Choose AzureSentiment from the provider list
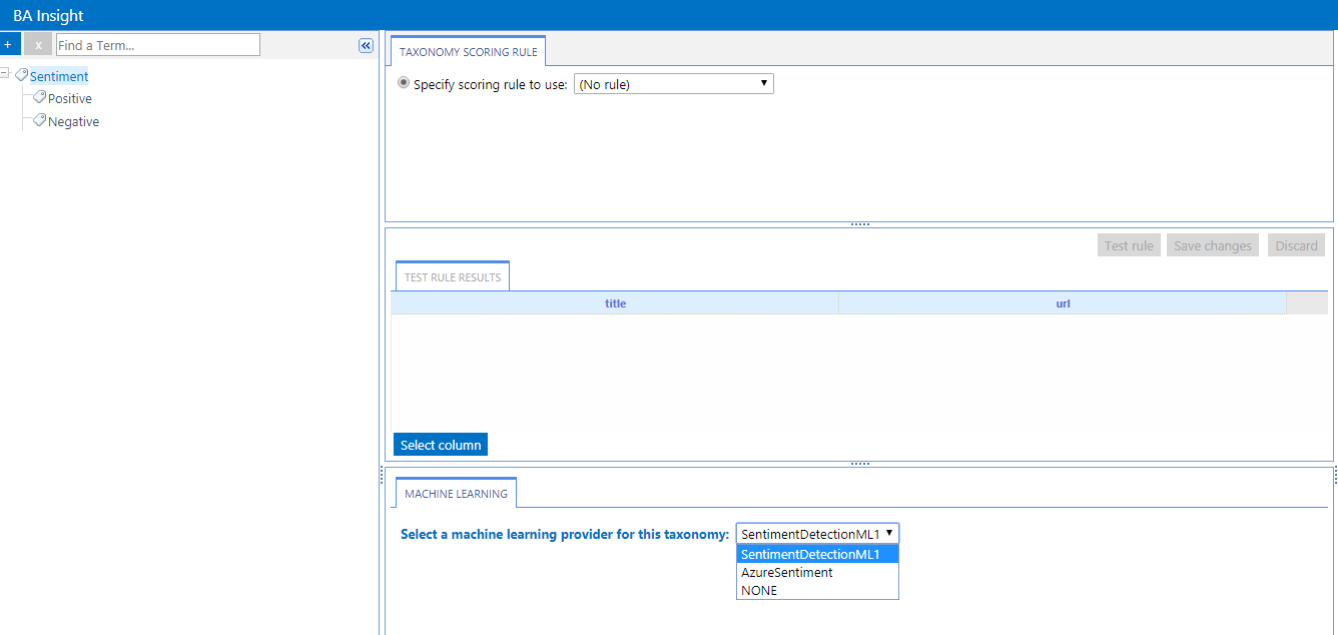This screenshot has width=1338, height=635. coord(787,573)
